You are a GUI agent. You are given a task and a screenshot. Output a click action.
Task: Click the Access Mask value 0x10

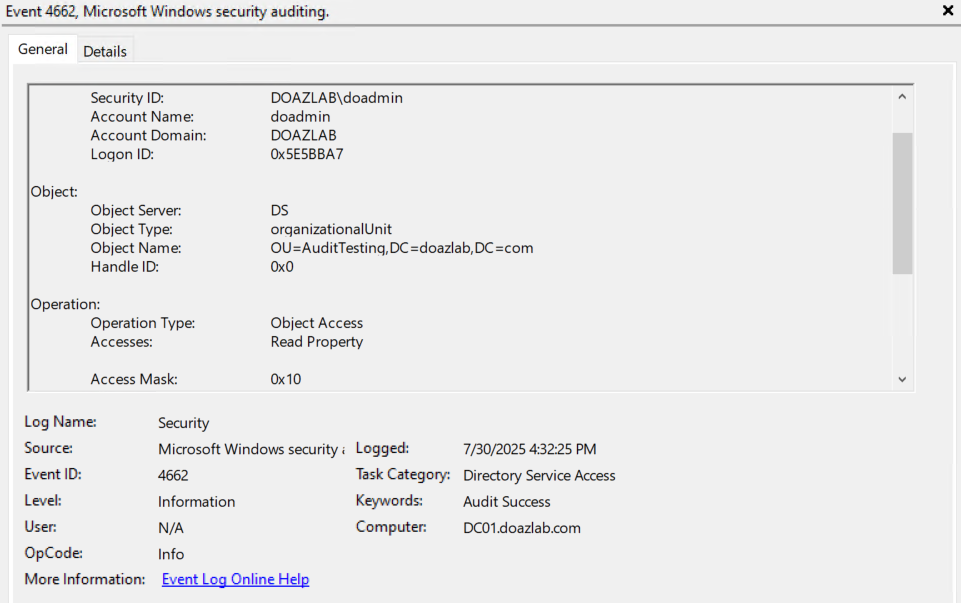[x=286, y=379]
